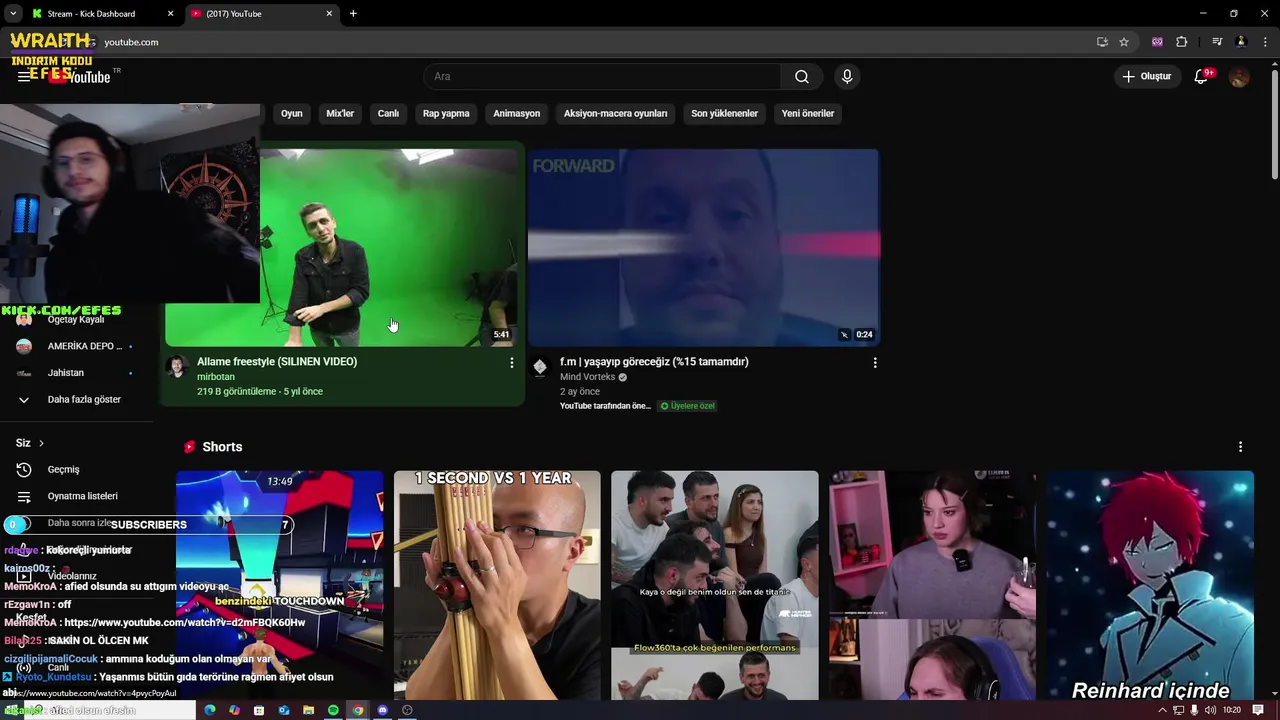Image resolution: width=1280 pixels, height=720 pixels.
Task: Show hidden system tray icons
Action: [x=1162, y=710]
